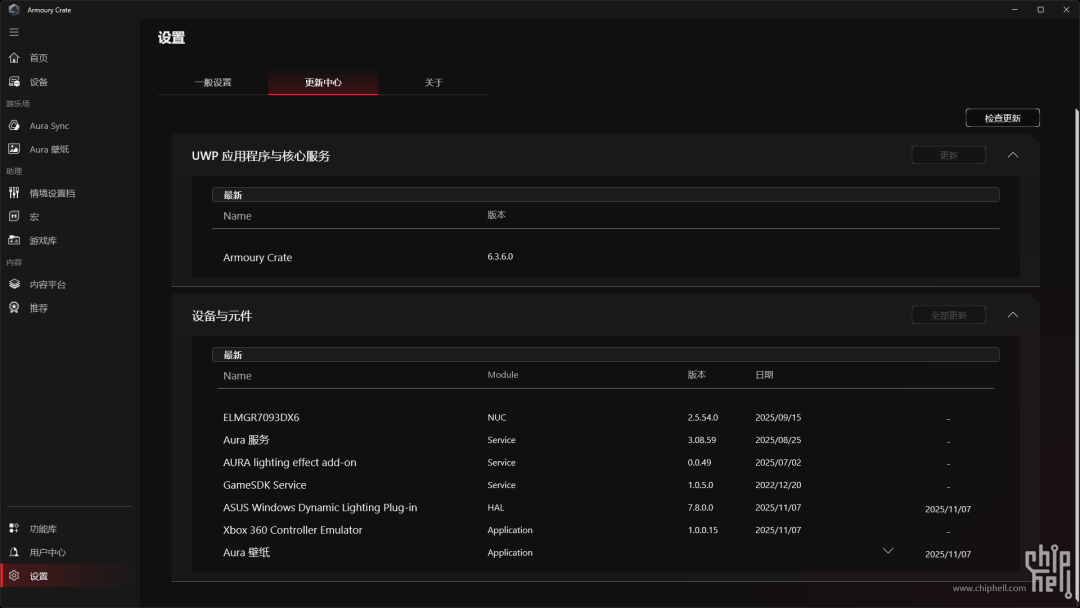Image resolution: width=1080 pixels, height=608 pixels.
Task: Open the hamburger menu icon
Action: 14,32
